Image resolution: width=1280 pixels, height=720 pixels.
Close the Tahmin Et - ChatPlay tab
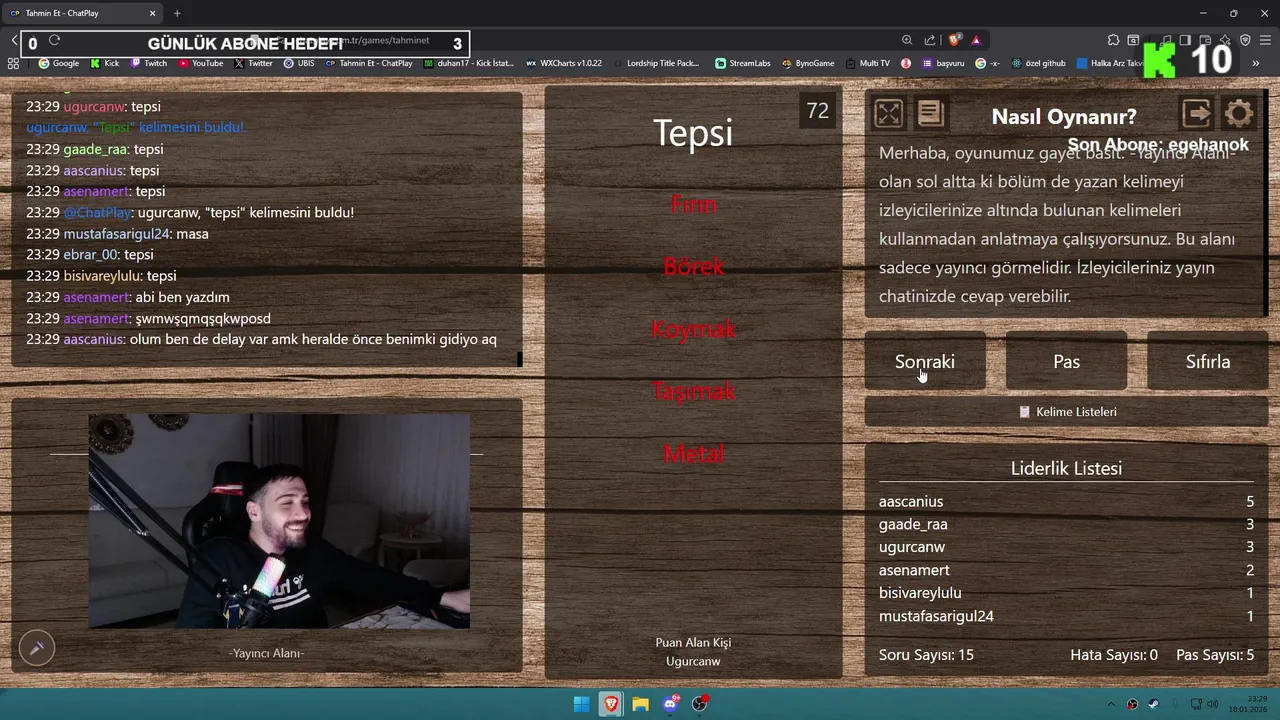(152, 13)
